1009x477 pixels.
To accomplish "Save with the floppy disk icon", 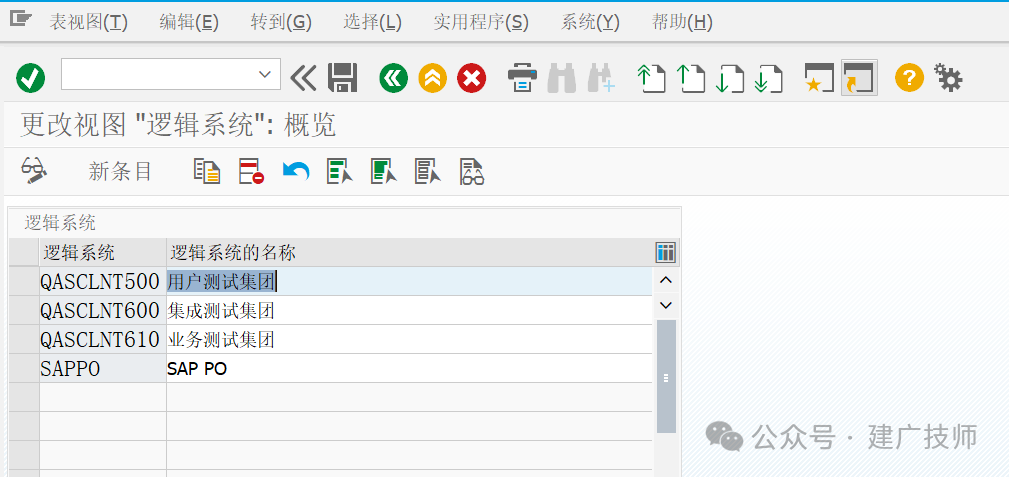I will [x=342, y=79].
